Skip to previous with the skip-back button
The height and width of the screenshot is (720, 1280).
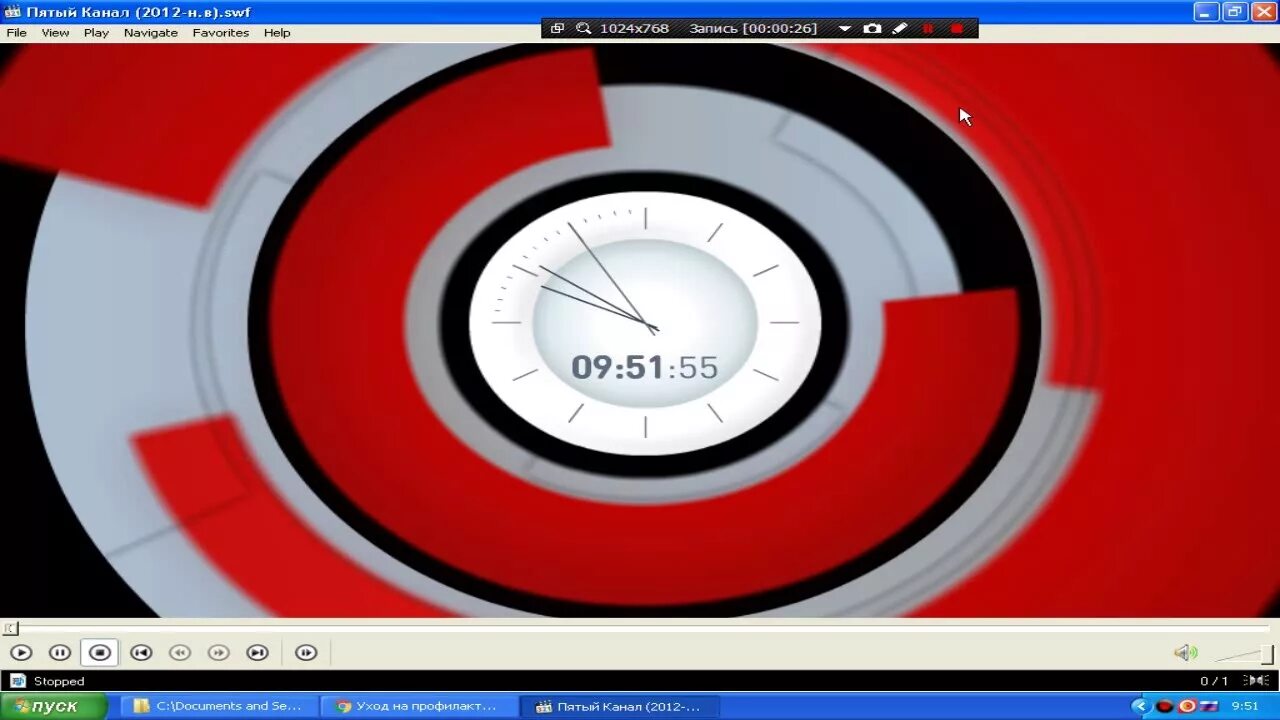141,653
